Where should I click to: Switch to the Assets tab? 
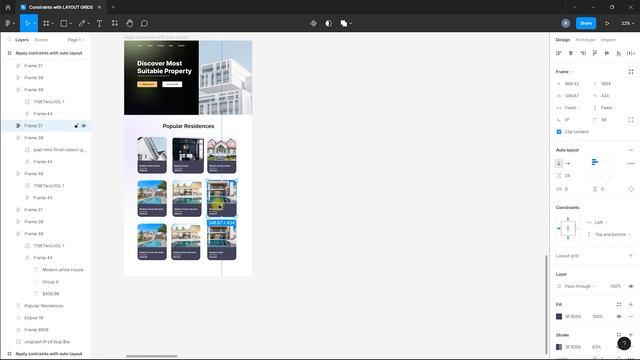pyautogui.click(x=41, y=40)
